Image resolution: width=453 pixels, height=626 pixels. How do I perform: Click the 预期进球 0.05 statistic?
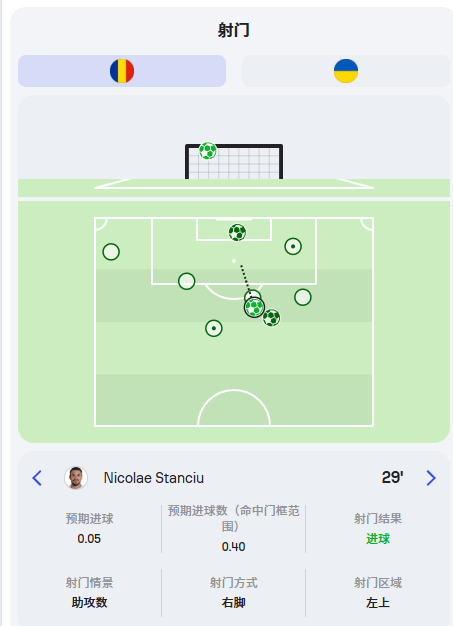pyautogui.click(x=89, y=529)
